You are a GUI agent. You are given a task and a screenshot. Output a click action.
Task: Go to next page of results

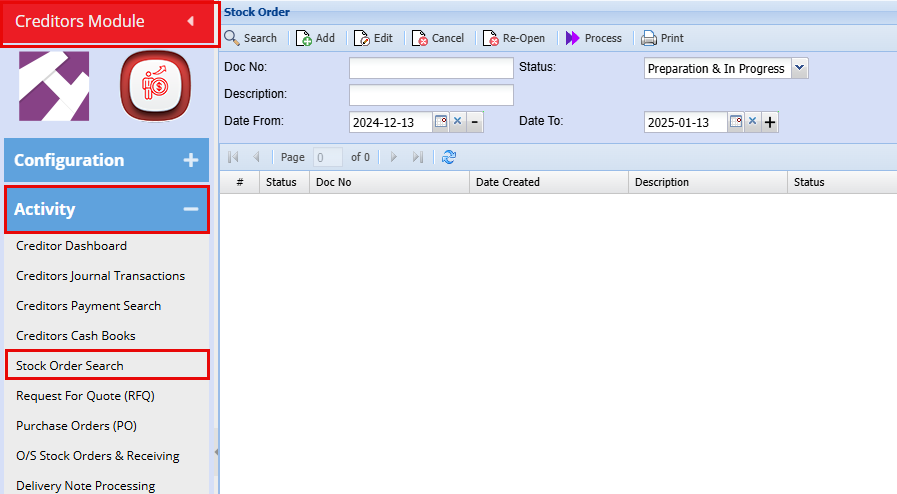[x=394, y=157]
